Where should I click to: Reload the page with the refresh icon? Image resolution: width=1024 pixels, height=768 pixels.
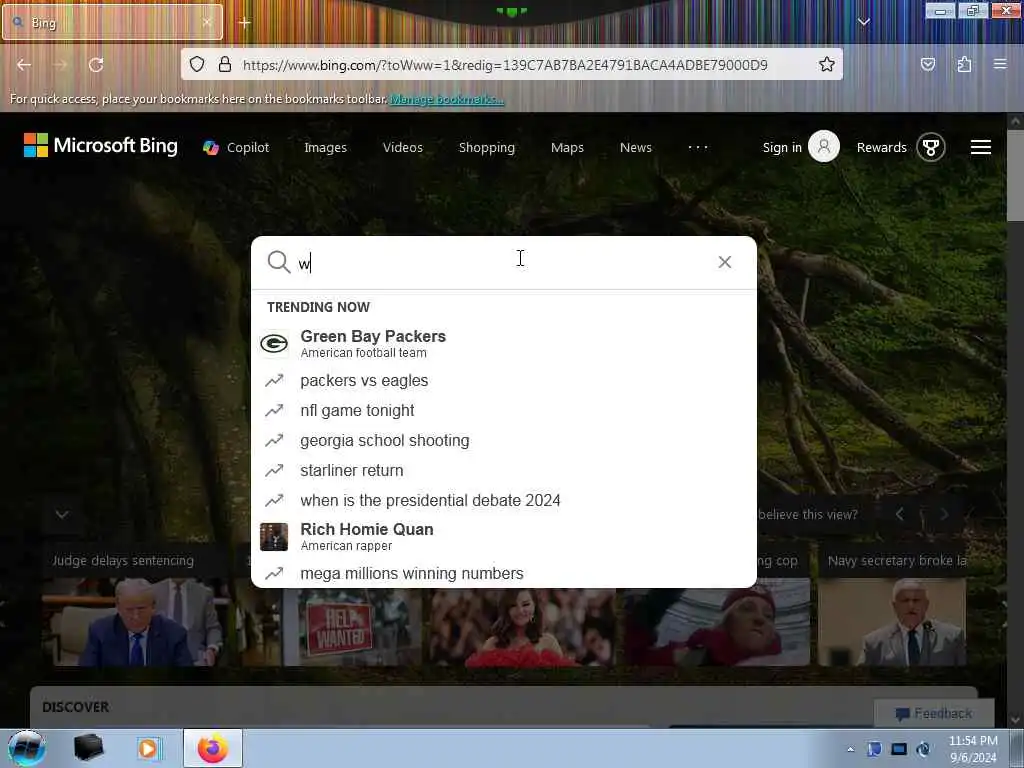click(x=96, y=65)
